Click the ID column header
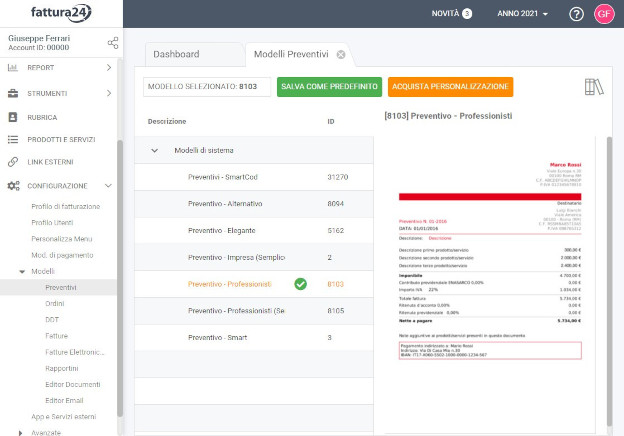 (331, 121)
